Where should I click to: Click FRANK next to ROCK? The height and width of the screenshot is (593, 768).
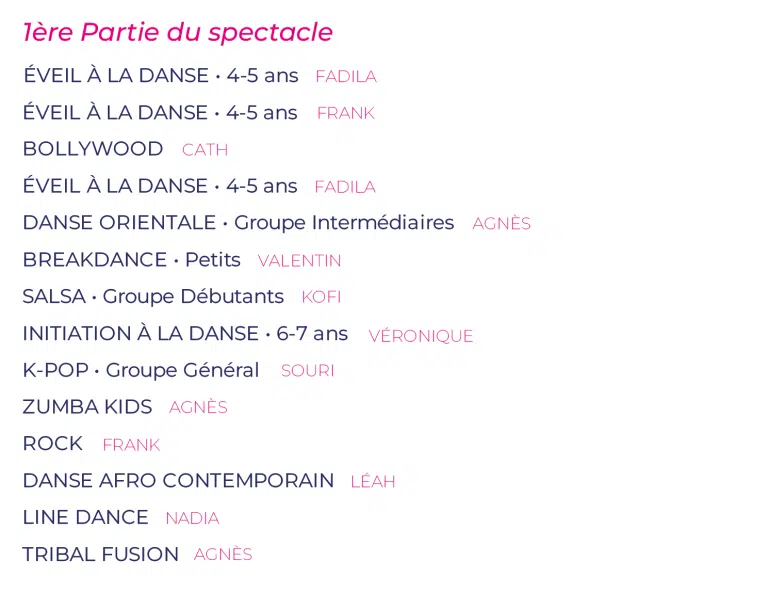click(131, 445)
